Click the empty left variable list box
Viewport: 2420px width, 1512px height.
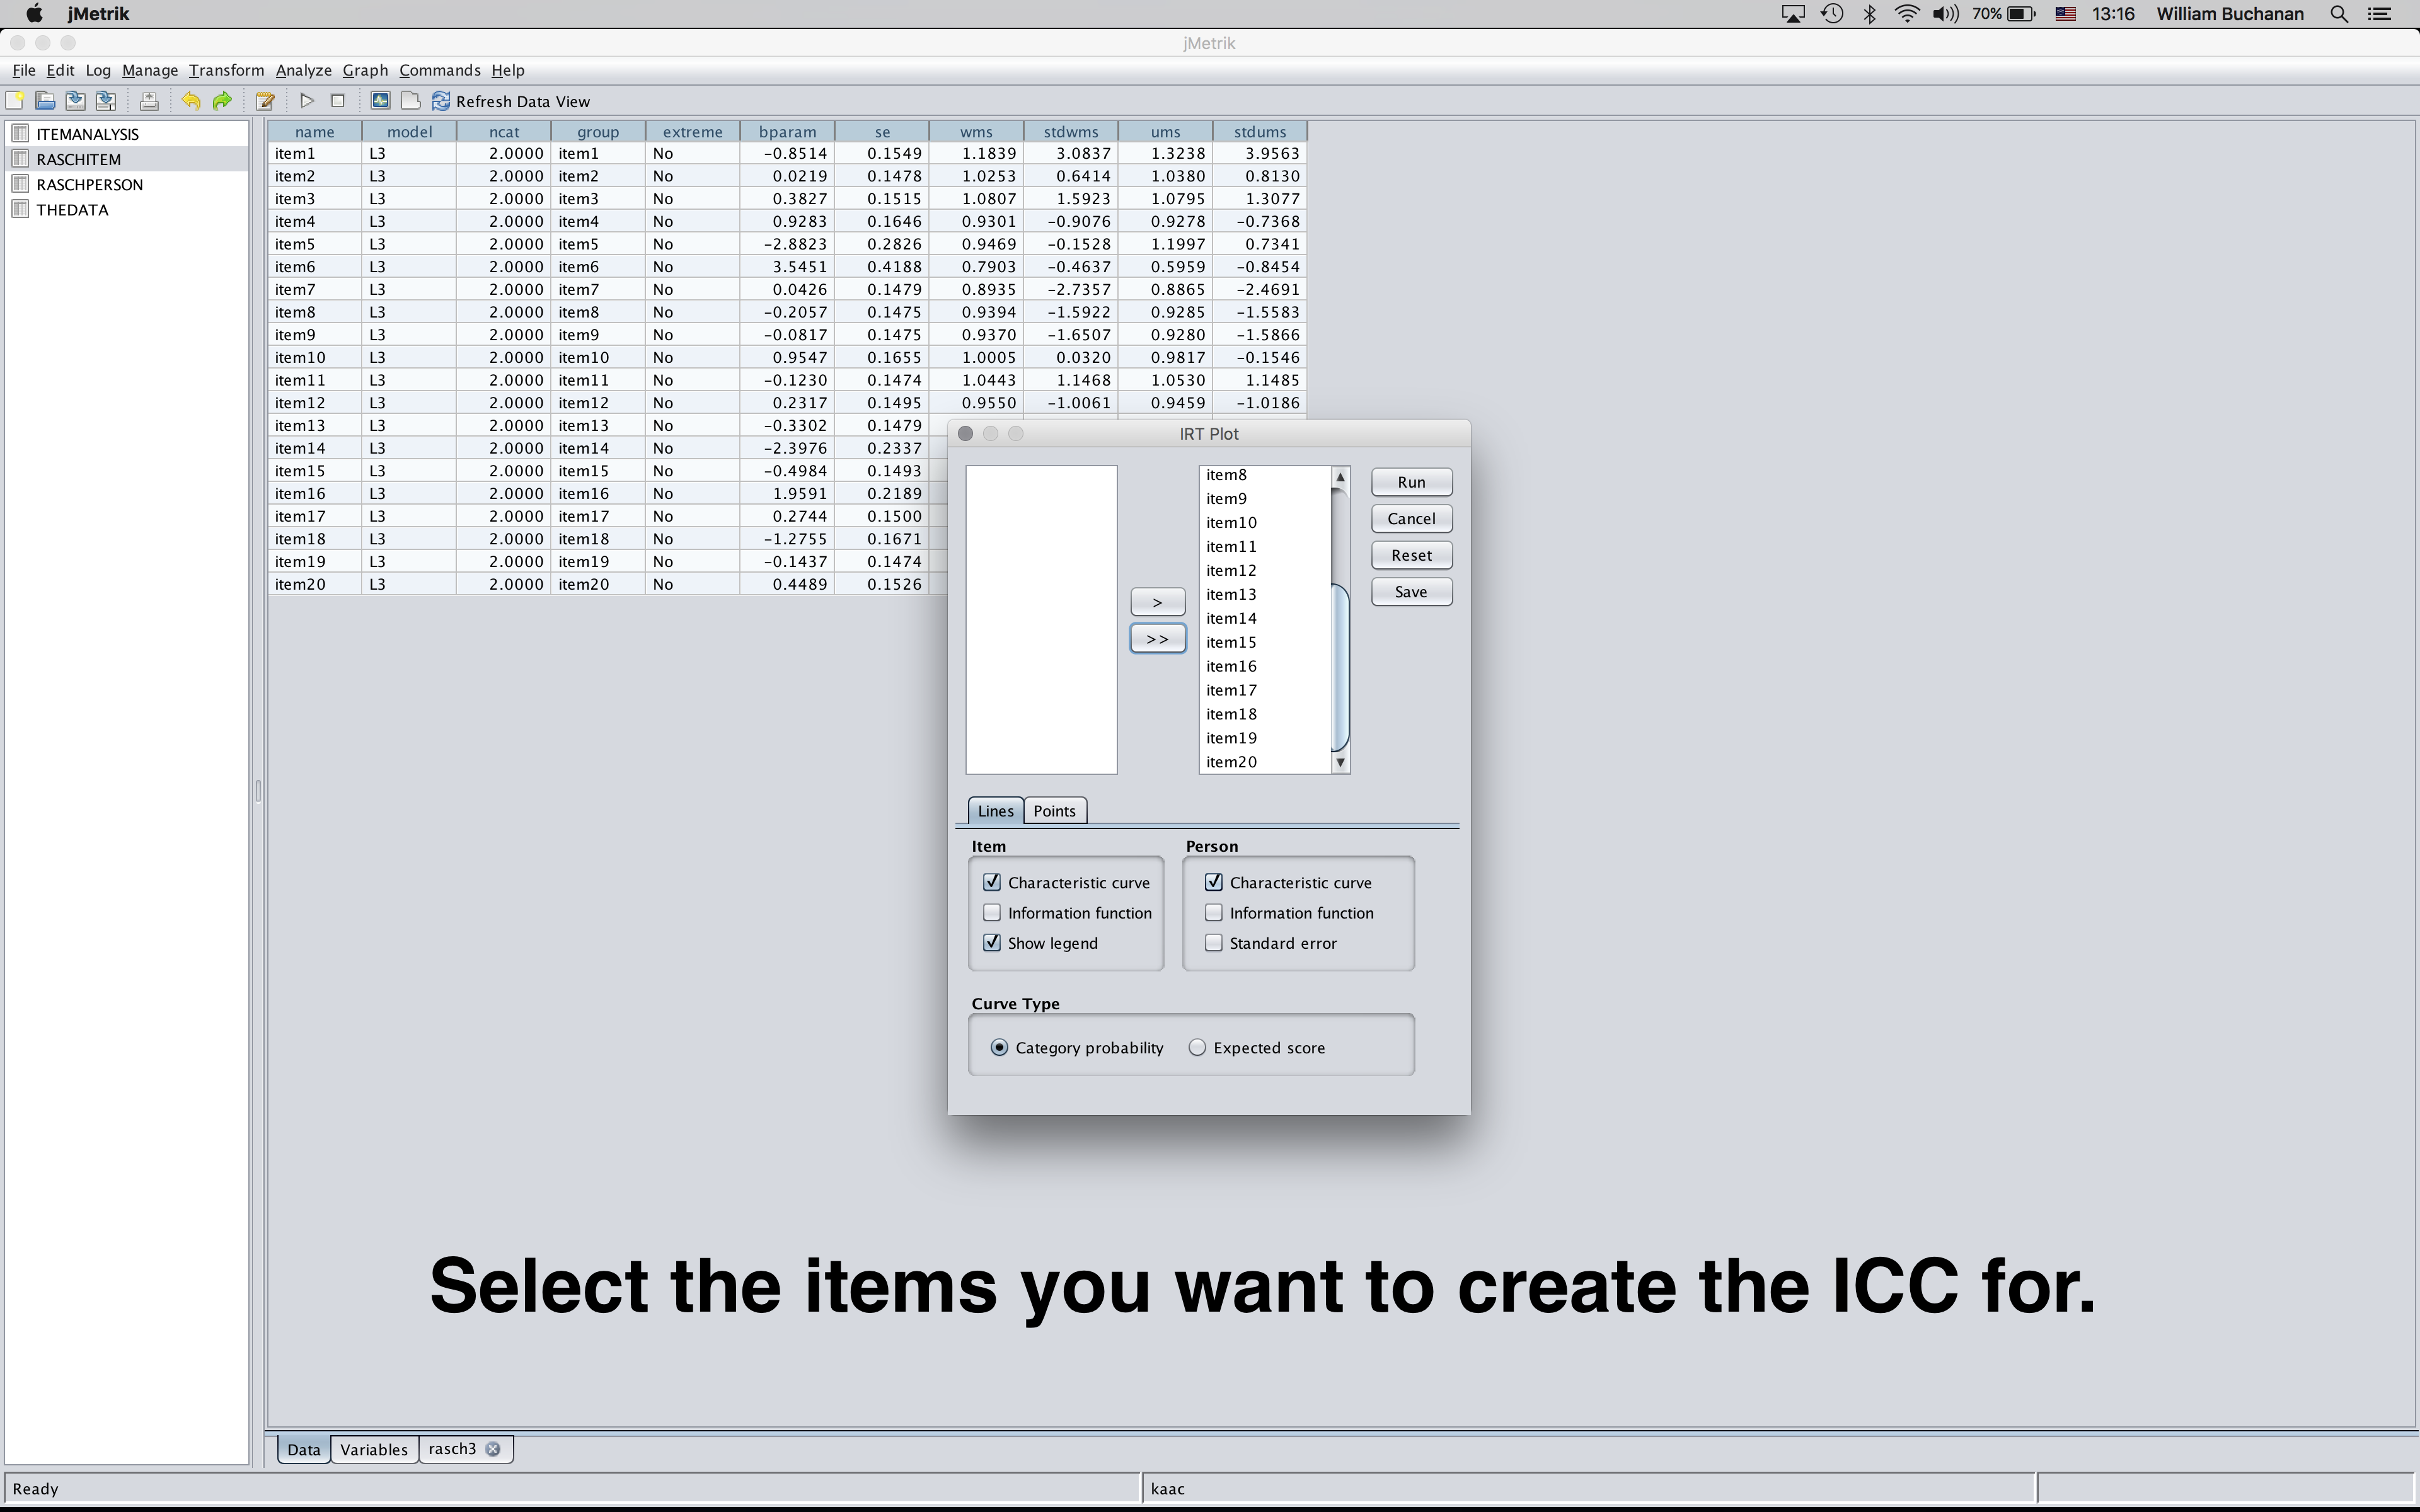pyautogui.click(x=1041, y=620)
